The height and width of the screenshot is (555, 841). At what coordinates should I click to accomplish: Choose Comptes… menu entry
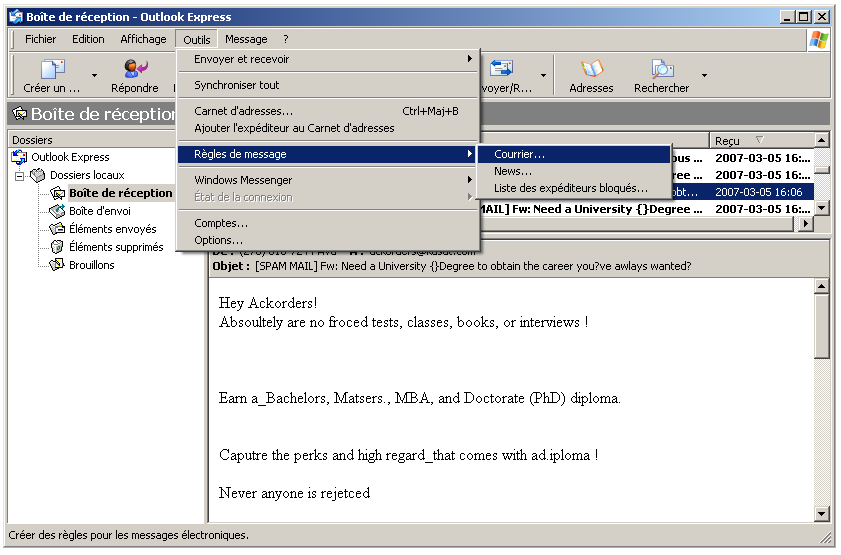pyautogui.click(x=328, y=223)
